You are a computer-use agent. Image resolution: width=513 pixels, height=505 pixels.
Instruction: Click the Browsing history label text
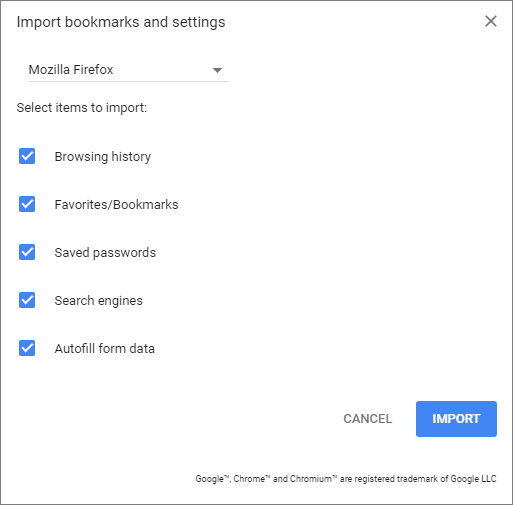tap(103, 157)
